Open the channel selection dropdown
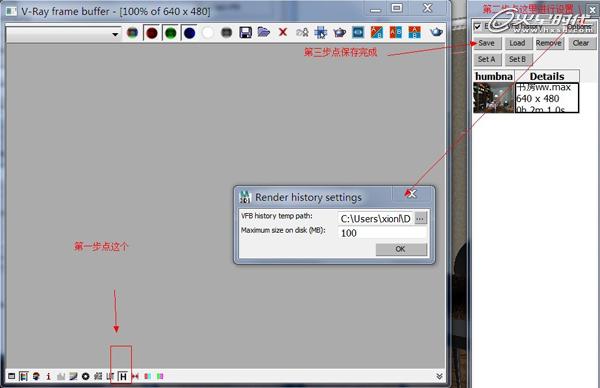This screenshot has width=600, height=388. [x=64, y=34]
